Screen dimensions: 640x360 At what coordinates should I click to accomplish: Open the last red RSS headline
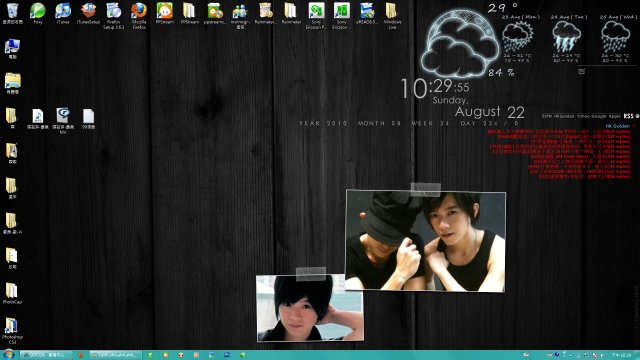click(584, 176)
